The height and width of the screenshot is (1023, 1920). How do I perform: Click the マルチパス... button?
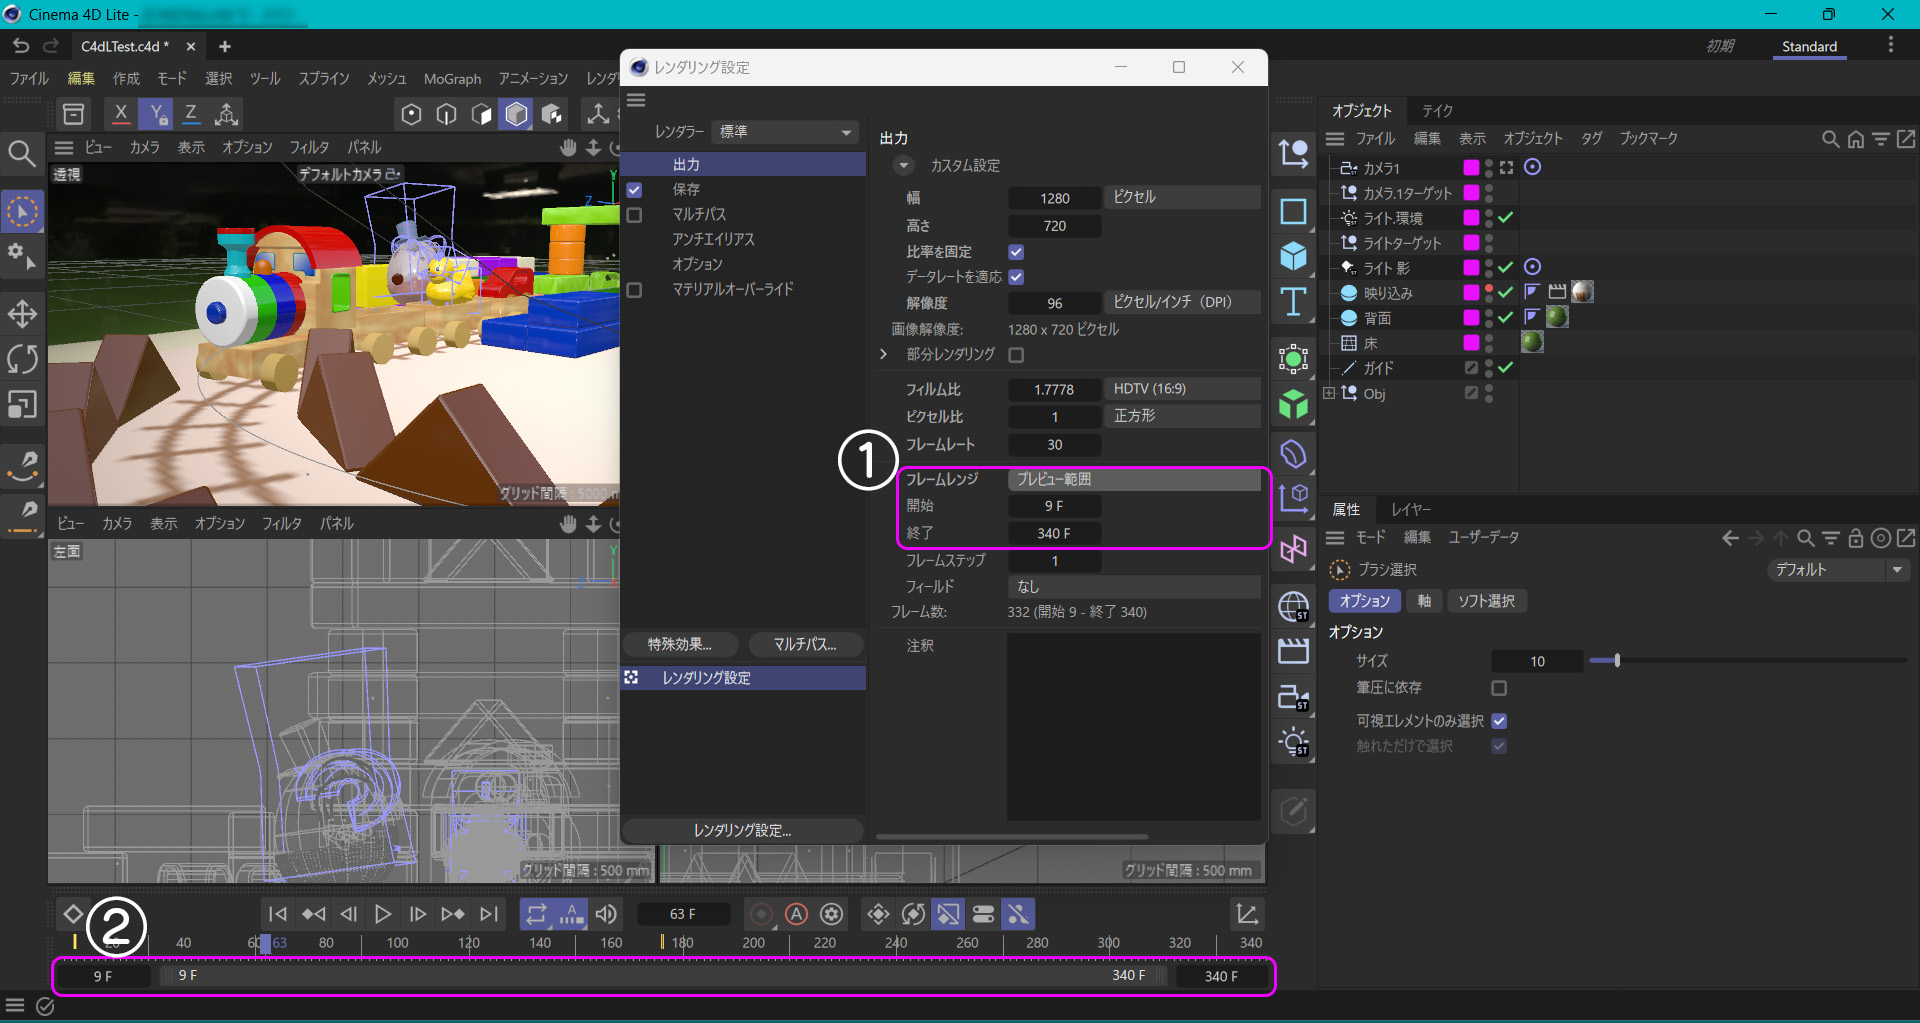[x=805, y=645]
